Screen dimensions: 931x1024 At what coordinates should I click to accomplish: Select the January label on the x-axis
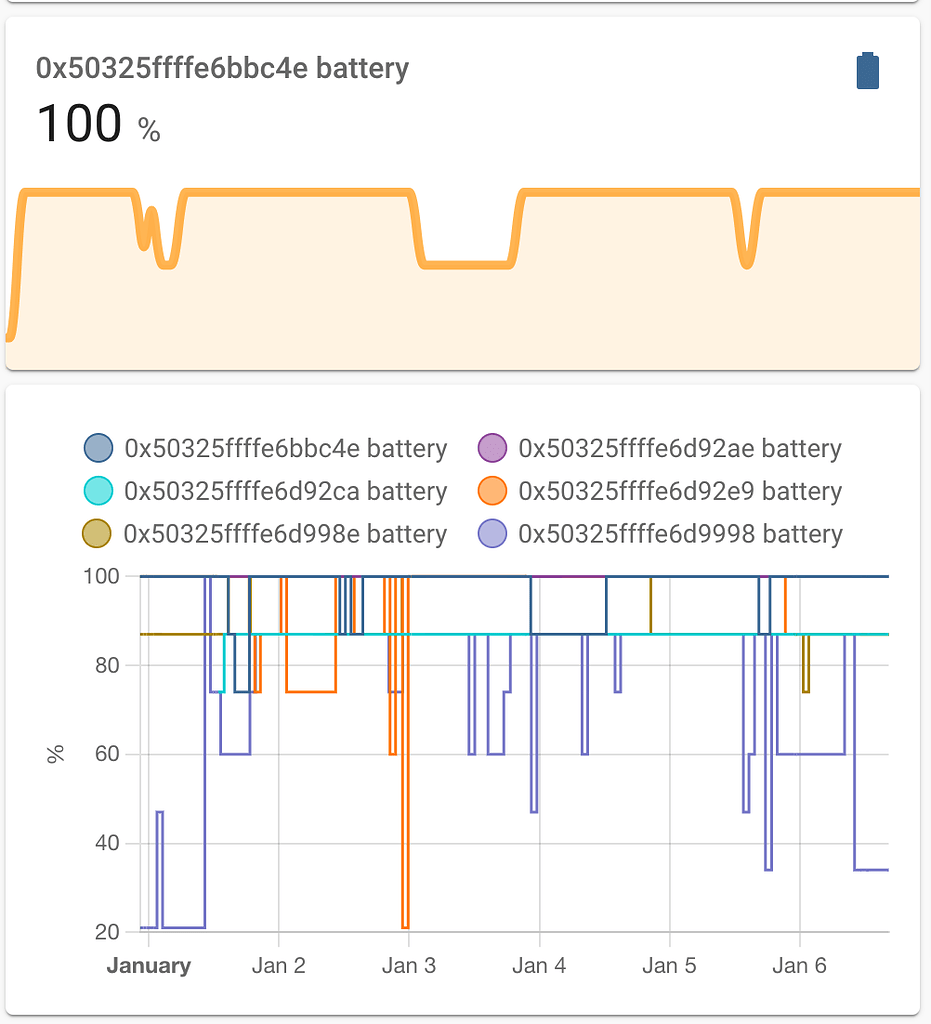[x=148, y=965]
